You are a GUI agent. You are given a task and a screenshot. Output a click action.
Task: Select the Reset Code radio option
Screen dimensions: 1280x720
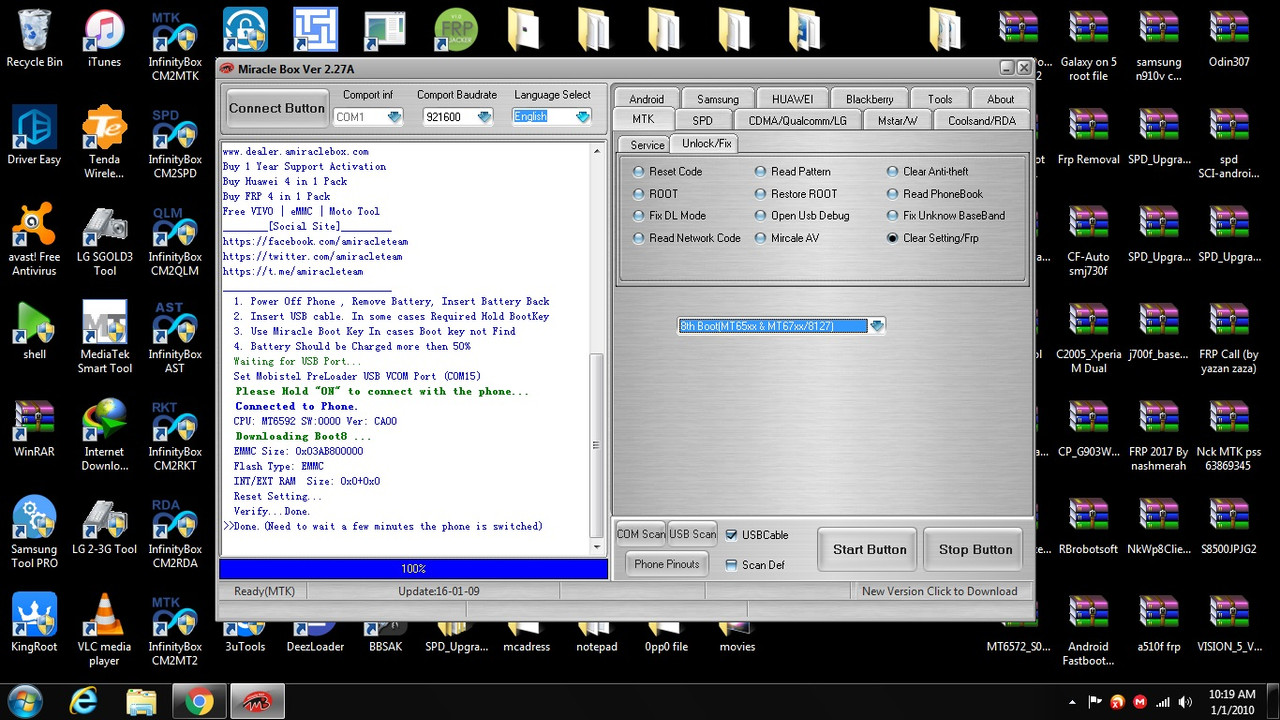tap(668, 172)
